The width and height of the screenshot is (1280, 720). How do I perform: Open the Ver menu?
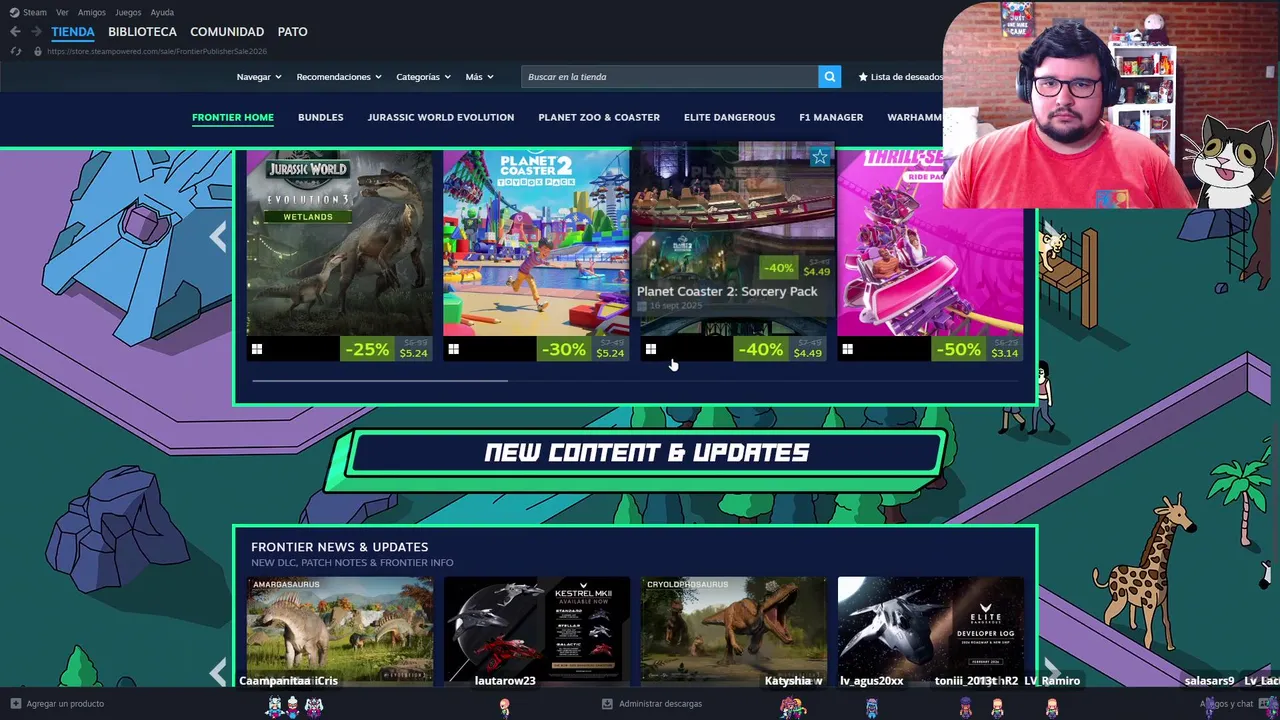coord(62,12)
